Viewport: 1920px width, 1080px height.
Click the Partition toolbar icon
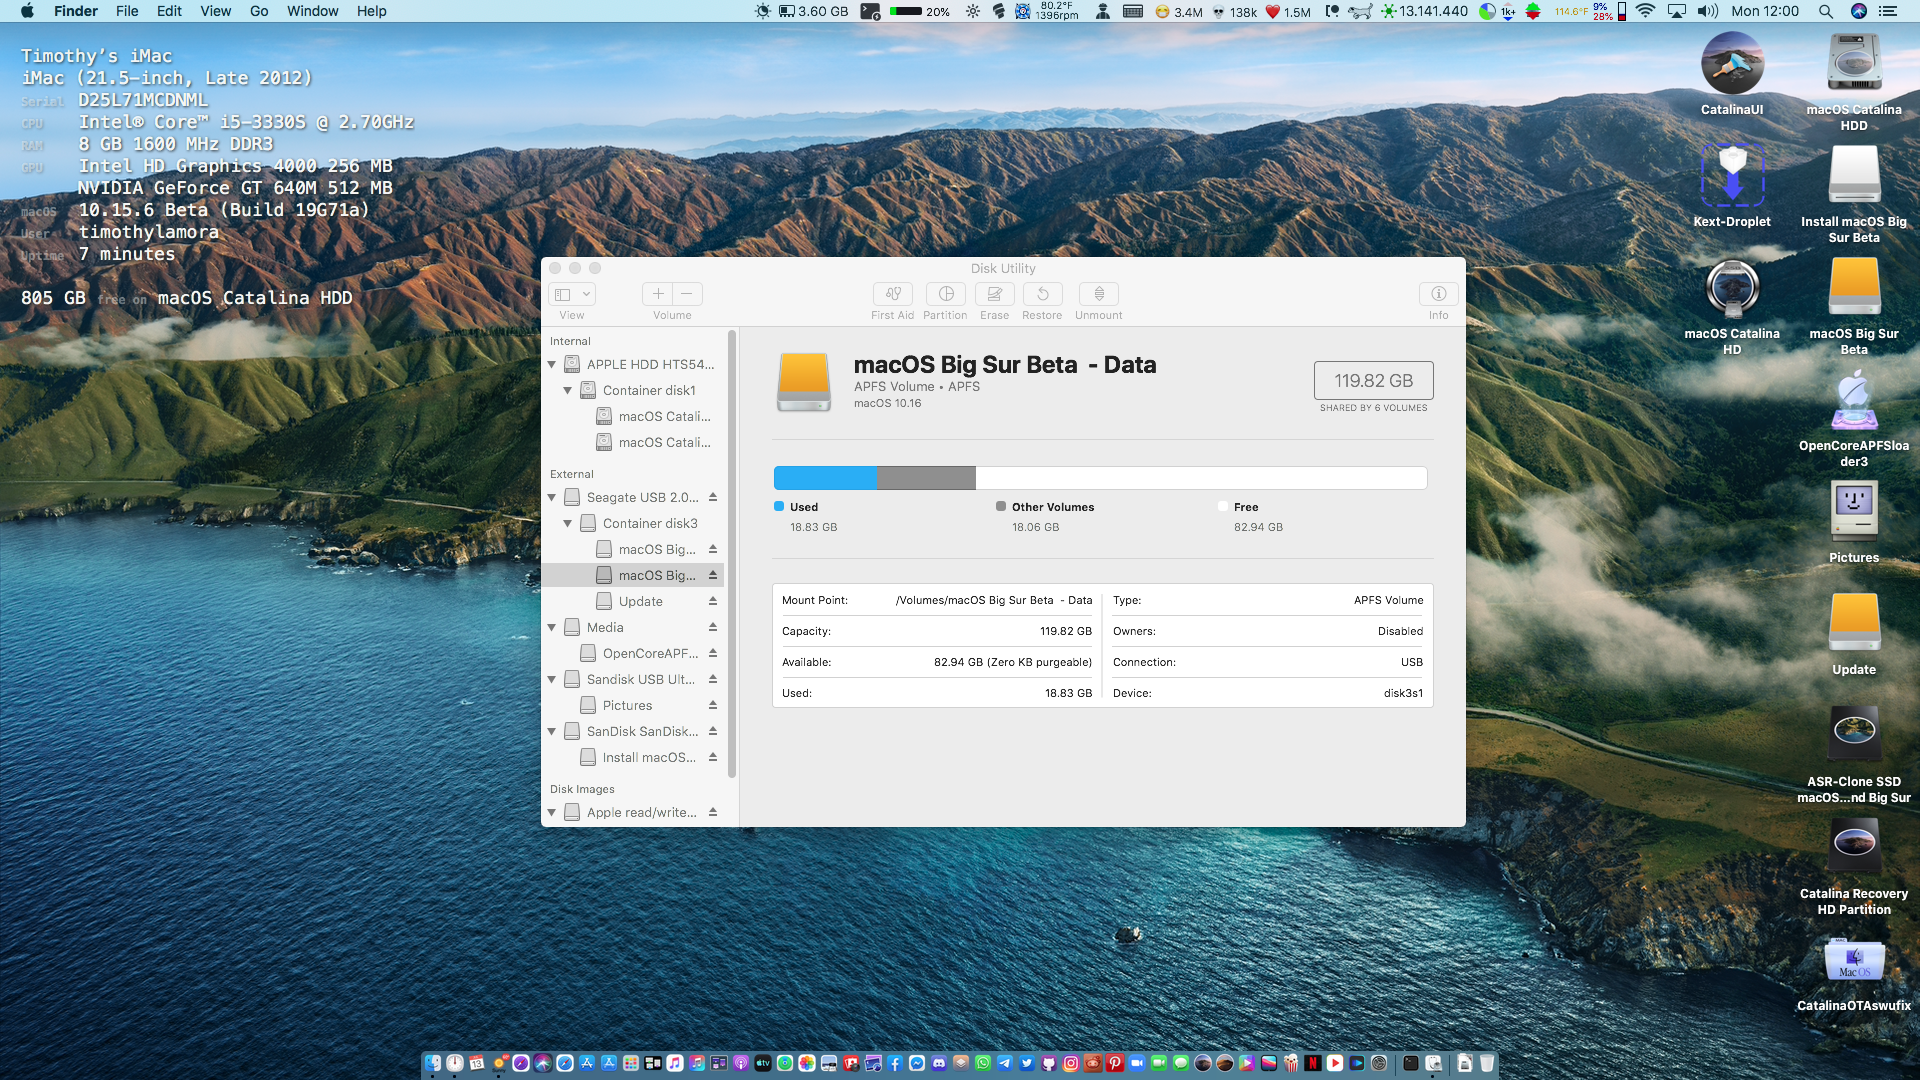[945, 294]
